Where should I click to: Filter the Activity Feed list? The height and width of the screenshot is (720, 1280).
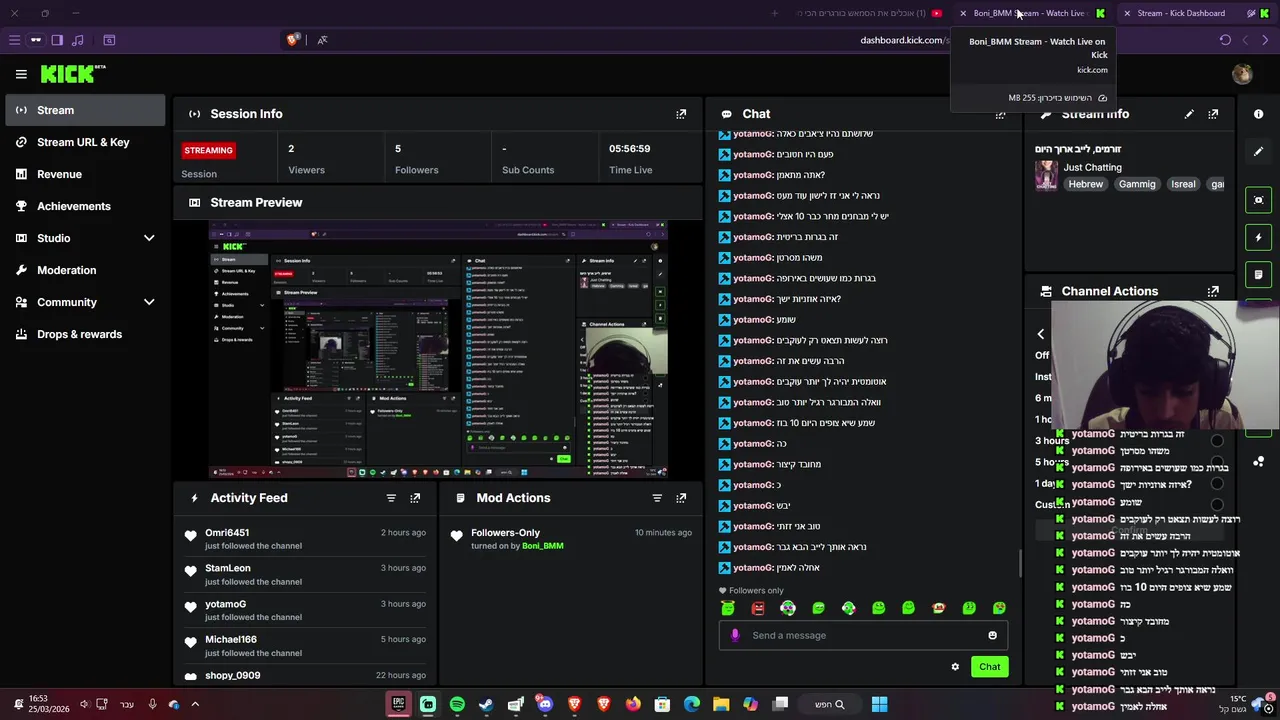(391, 498)
